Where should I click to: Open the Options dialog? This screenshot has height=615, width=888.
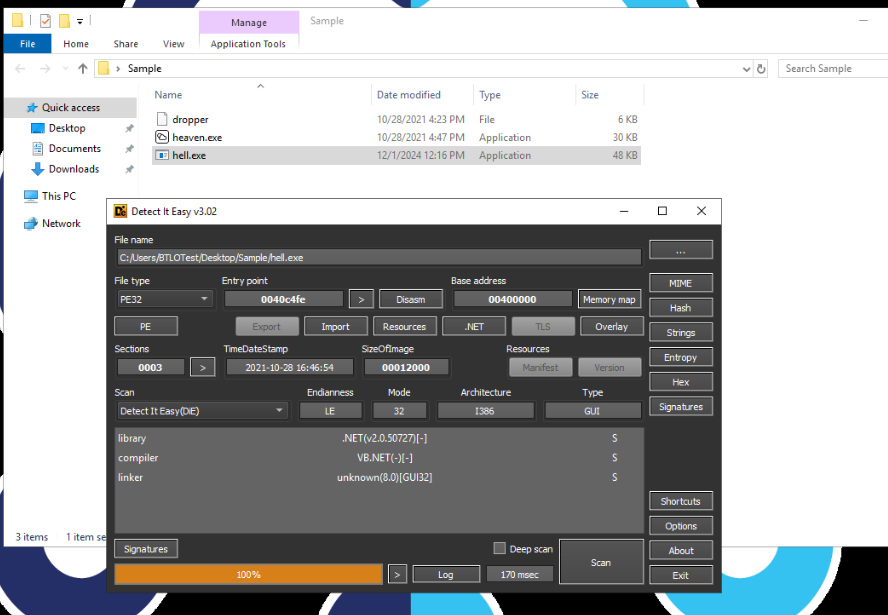click(x=681, y=526)
